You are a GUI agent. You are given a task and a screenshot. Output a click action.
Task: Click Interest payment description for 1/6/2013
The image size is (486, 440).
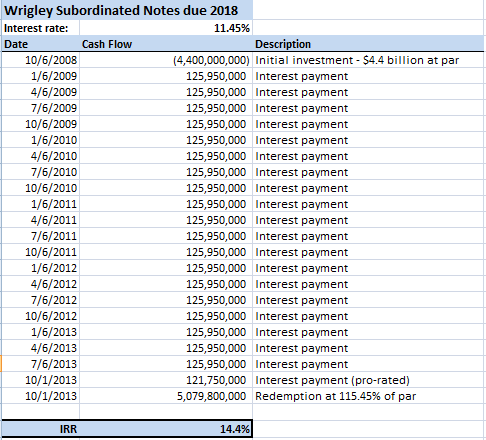(x=368, y=332)
